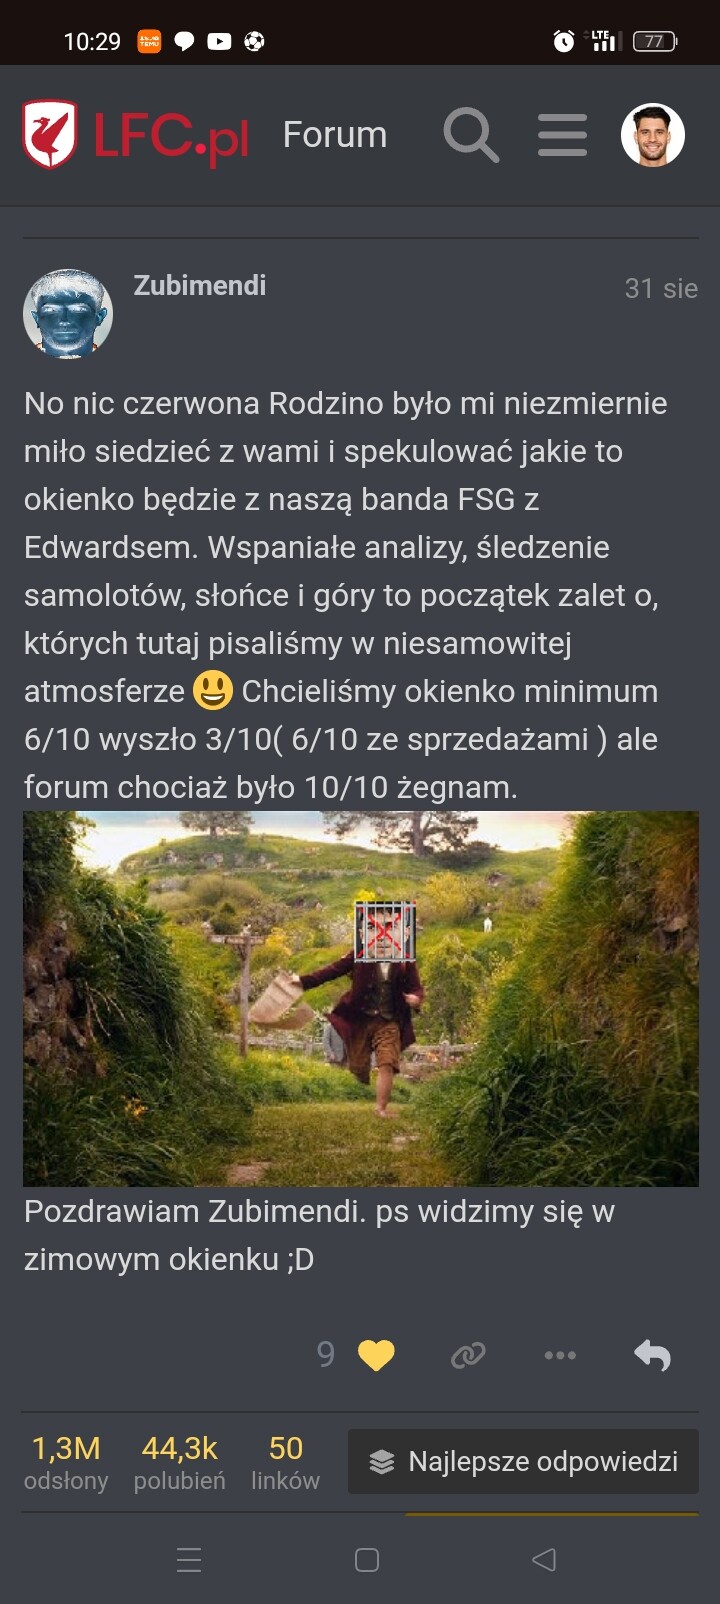This screenshot has width=720, height=1604.
Task: Copy post link via chain icon
Action: click(468, 1355)
